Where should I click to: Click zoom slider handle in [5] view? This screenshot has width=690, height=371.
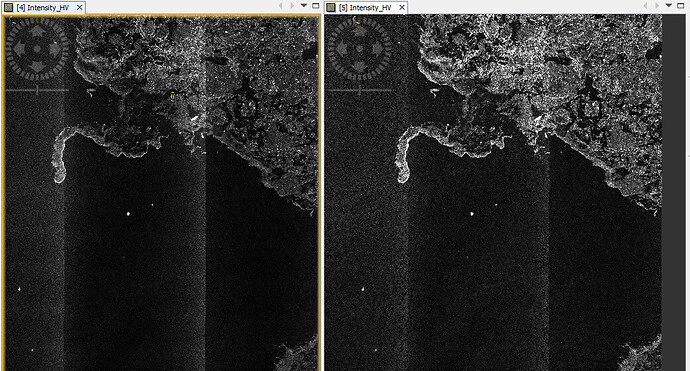(x=360, y=90)
